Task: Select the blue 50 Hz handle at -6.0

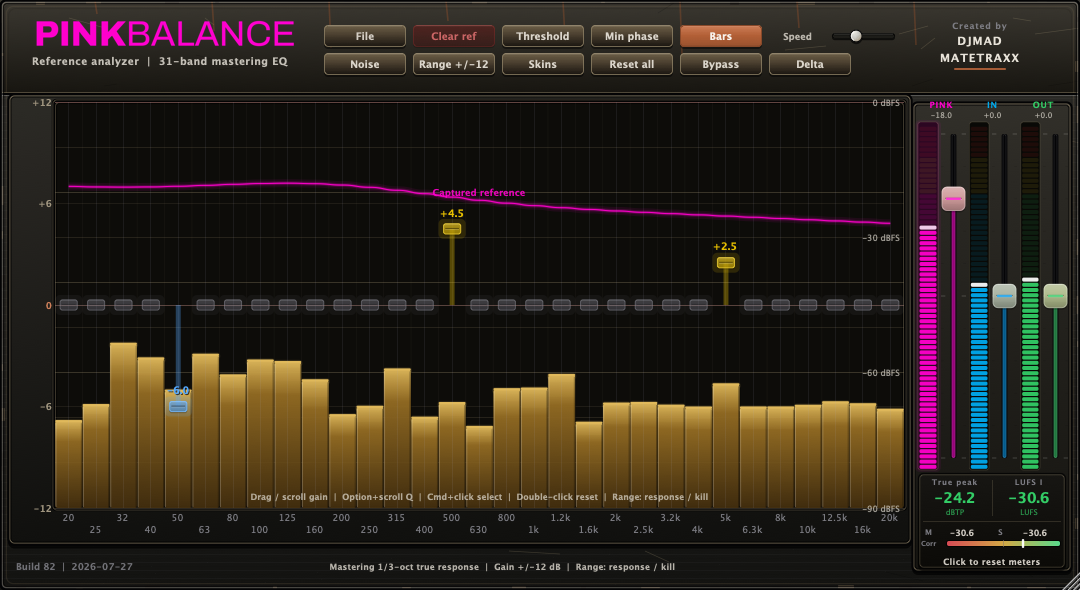Action: click(x=178, y=406)
